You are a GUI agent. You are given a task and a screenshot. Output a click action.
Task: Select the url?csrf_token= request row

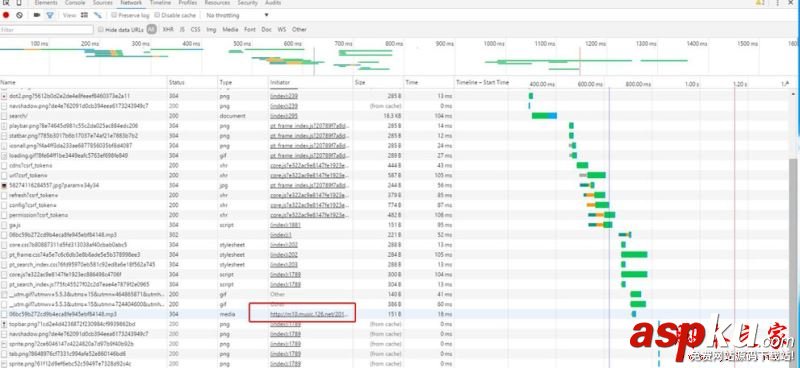coord(395,176)
